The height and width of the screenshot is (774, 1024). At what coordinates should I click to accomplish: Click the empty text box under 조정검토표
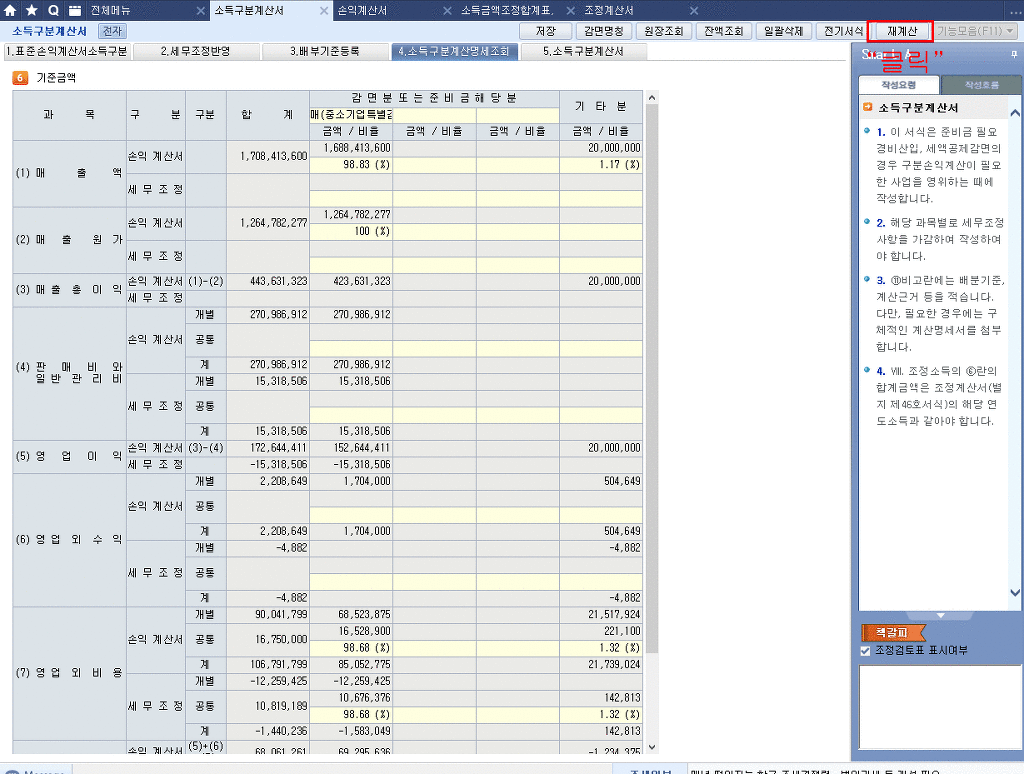(939, 707)
